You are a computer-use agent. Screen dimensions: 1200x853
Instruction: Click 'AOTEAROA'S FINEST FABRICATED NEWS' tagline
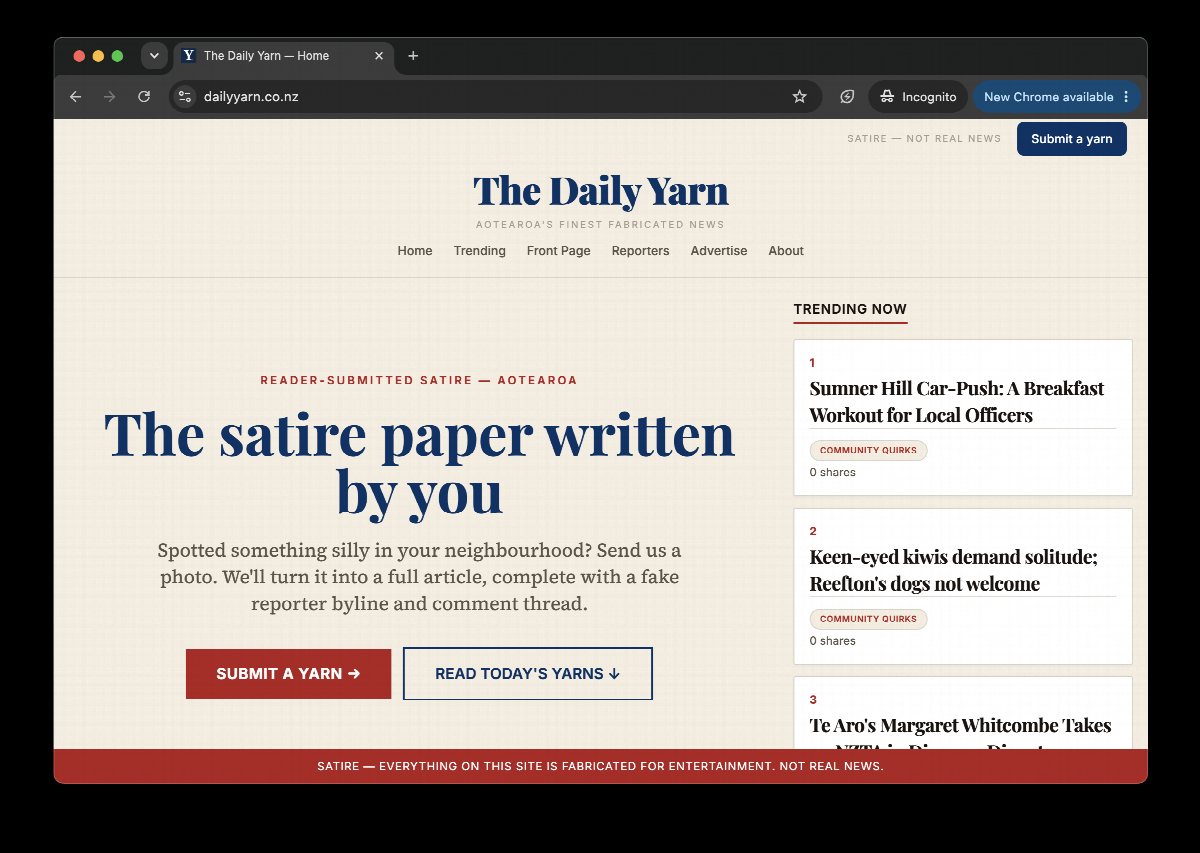tap(600, 224)
